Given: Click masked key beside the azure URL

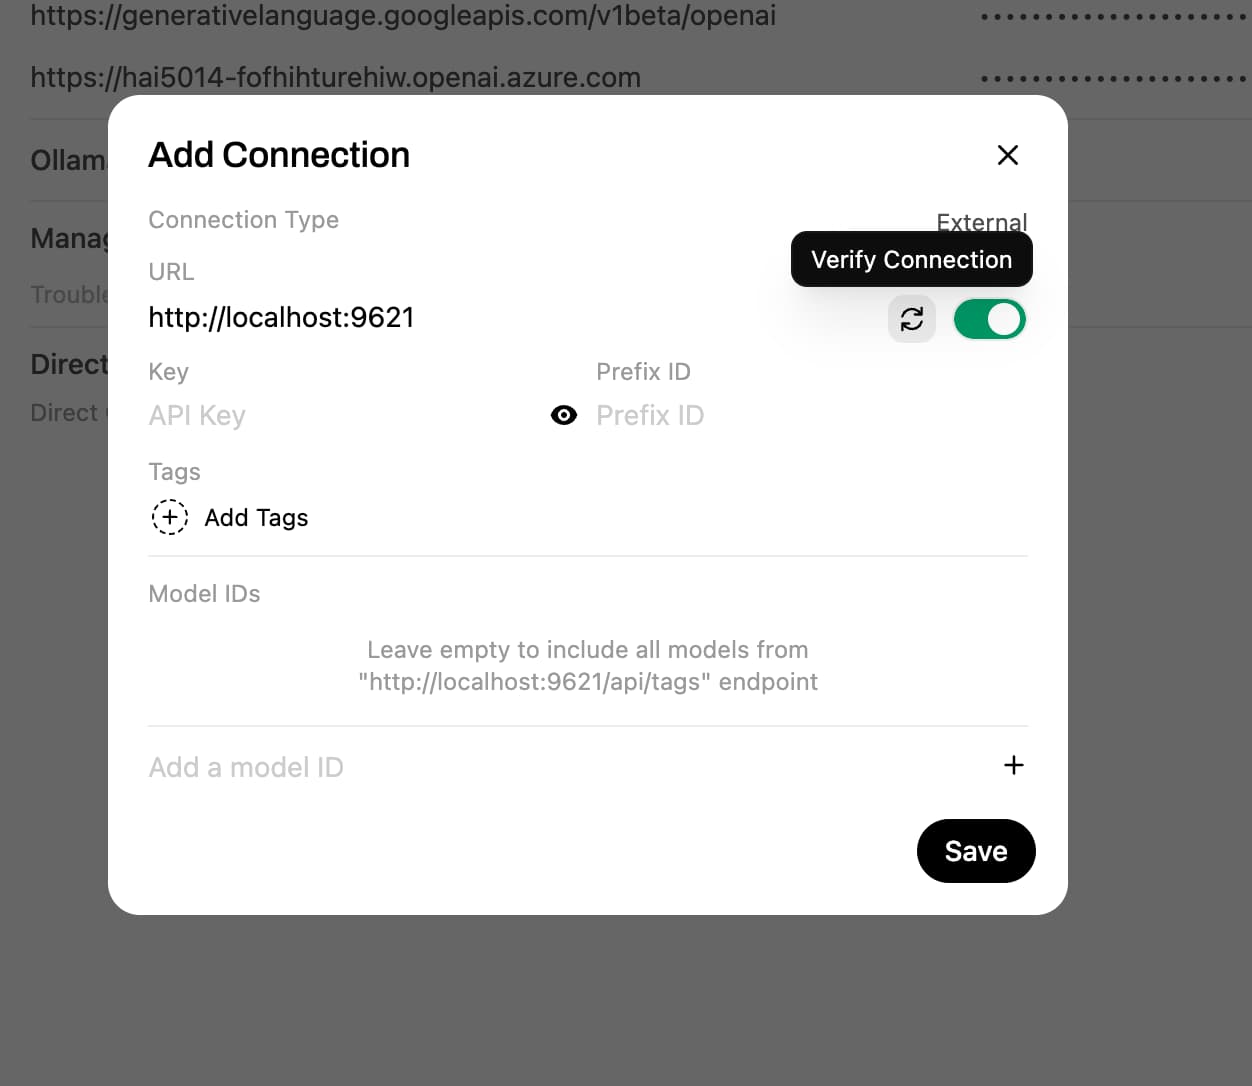Looking at the screenshot, I should [x=1112, y=78].
